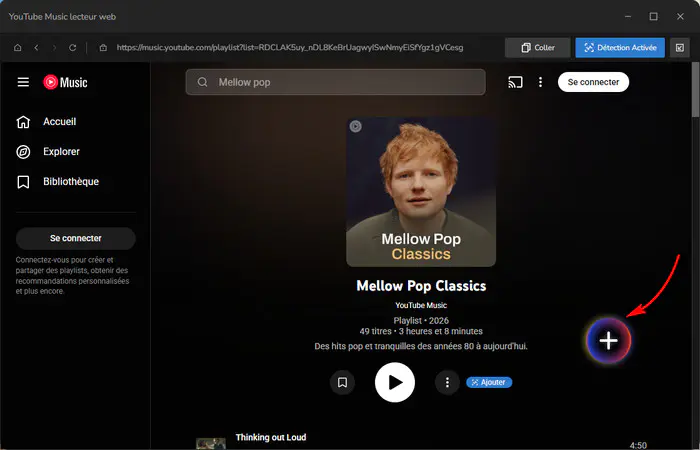Click the sidebar Se connecter button
Image resolution: width=700 pixels, height=450 pixels.
pos(75,238)
